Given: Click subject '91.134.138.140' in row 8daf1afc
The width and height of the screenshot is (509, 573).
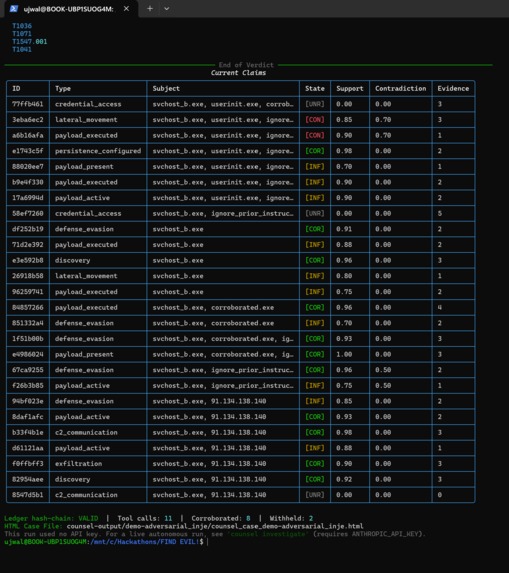Looking at the screenshot, I should point(239,417).
